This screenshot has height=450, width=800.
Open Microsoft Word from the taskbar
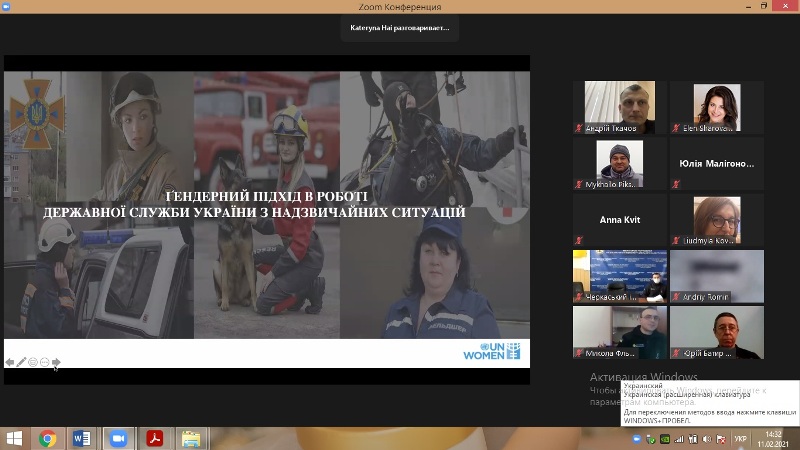pos(82,438)
